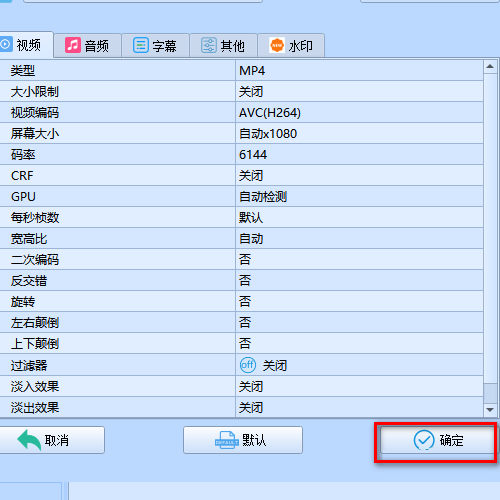Click the CRF row label
Screen dimensions: 500x500
coord(22,176)
